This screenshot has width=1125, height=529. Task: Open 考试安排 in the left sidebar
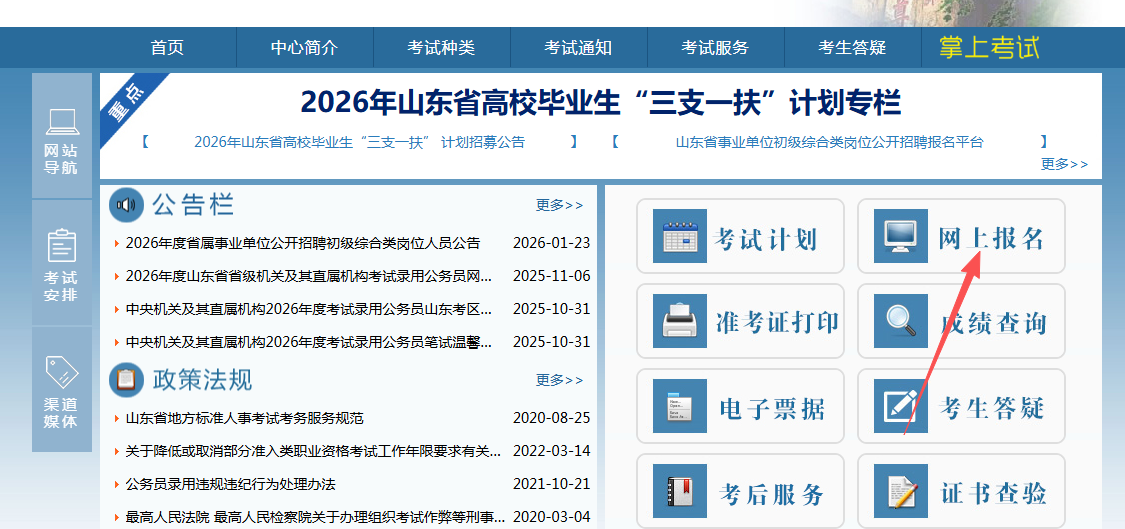coord(61,262)
